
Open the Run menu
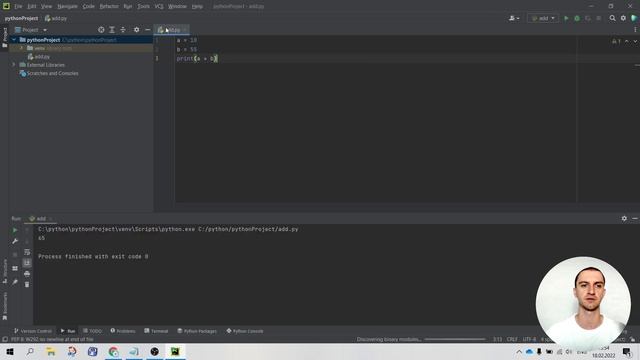128,7
